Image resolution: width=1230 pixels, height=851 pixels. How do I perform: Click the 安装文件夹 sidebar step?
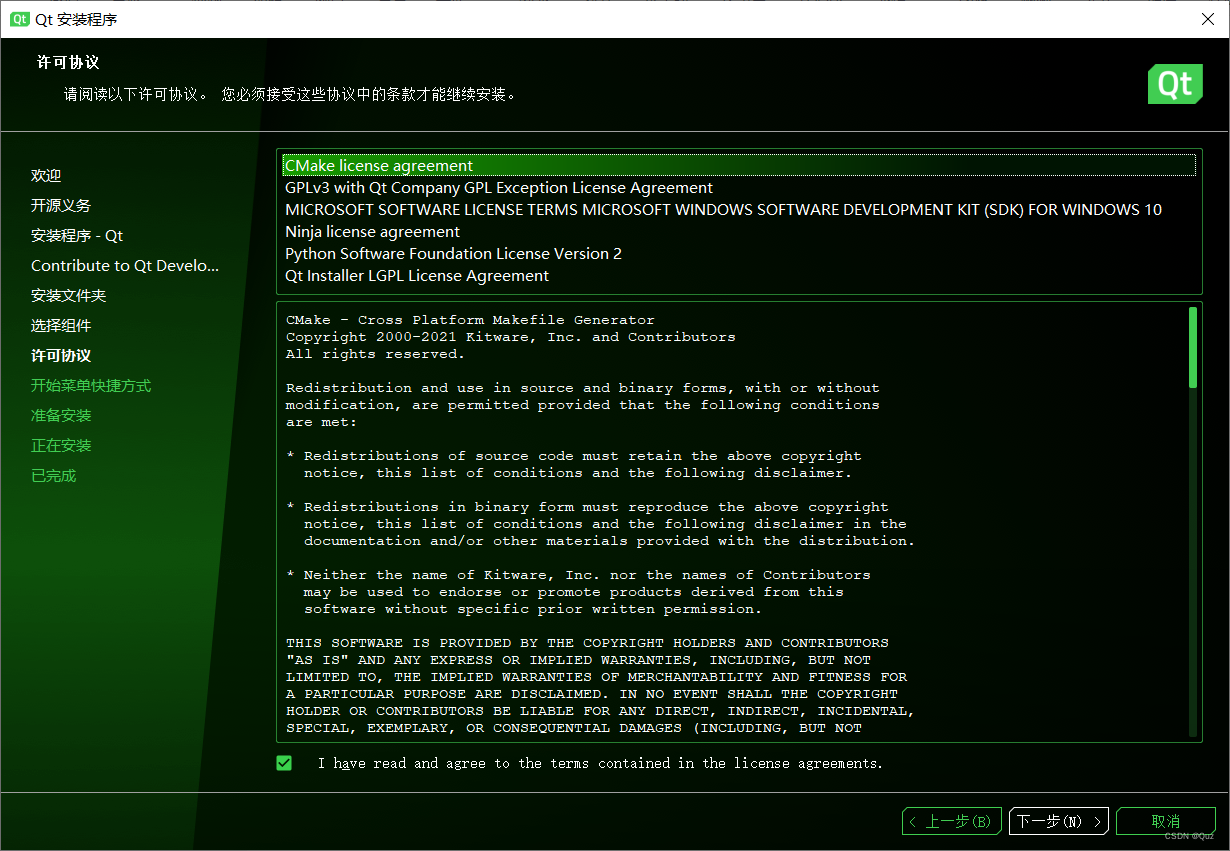tap(69, 296)
